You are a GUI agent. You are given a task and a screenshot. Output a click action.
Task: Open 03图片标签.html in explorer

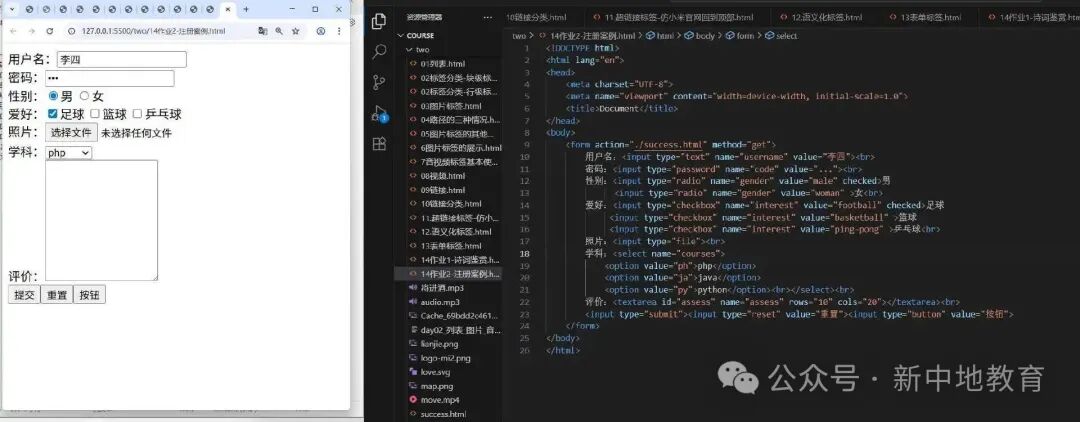[x=452, y=106]
